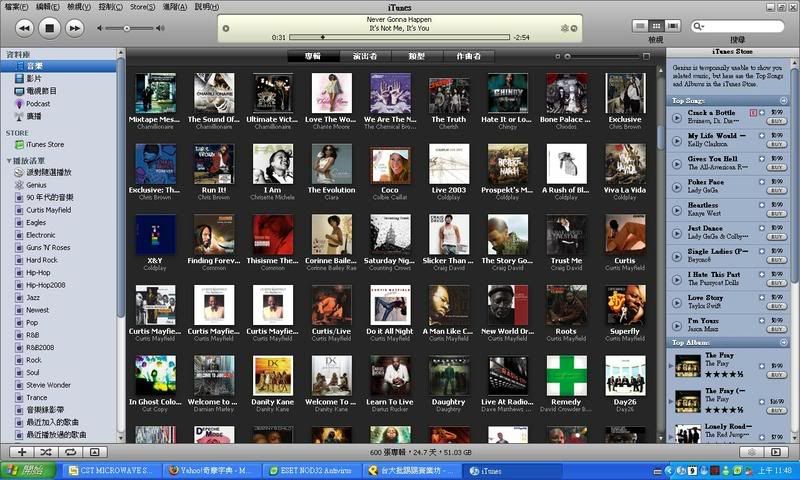Viewport: 800px width, 480px height.
Task: Toggle the artwork viewer button at bottom left
Action: click(95, 453)
